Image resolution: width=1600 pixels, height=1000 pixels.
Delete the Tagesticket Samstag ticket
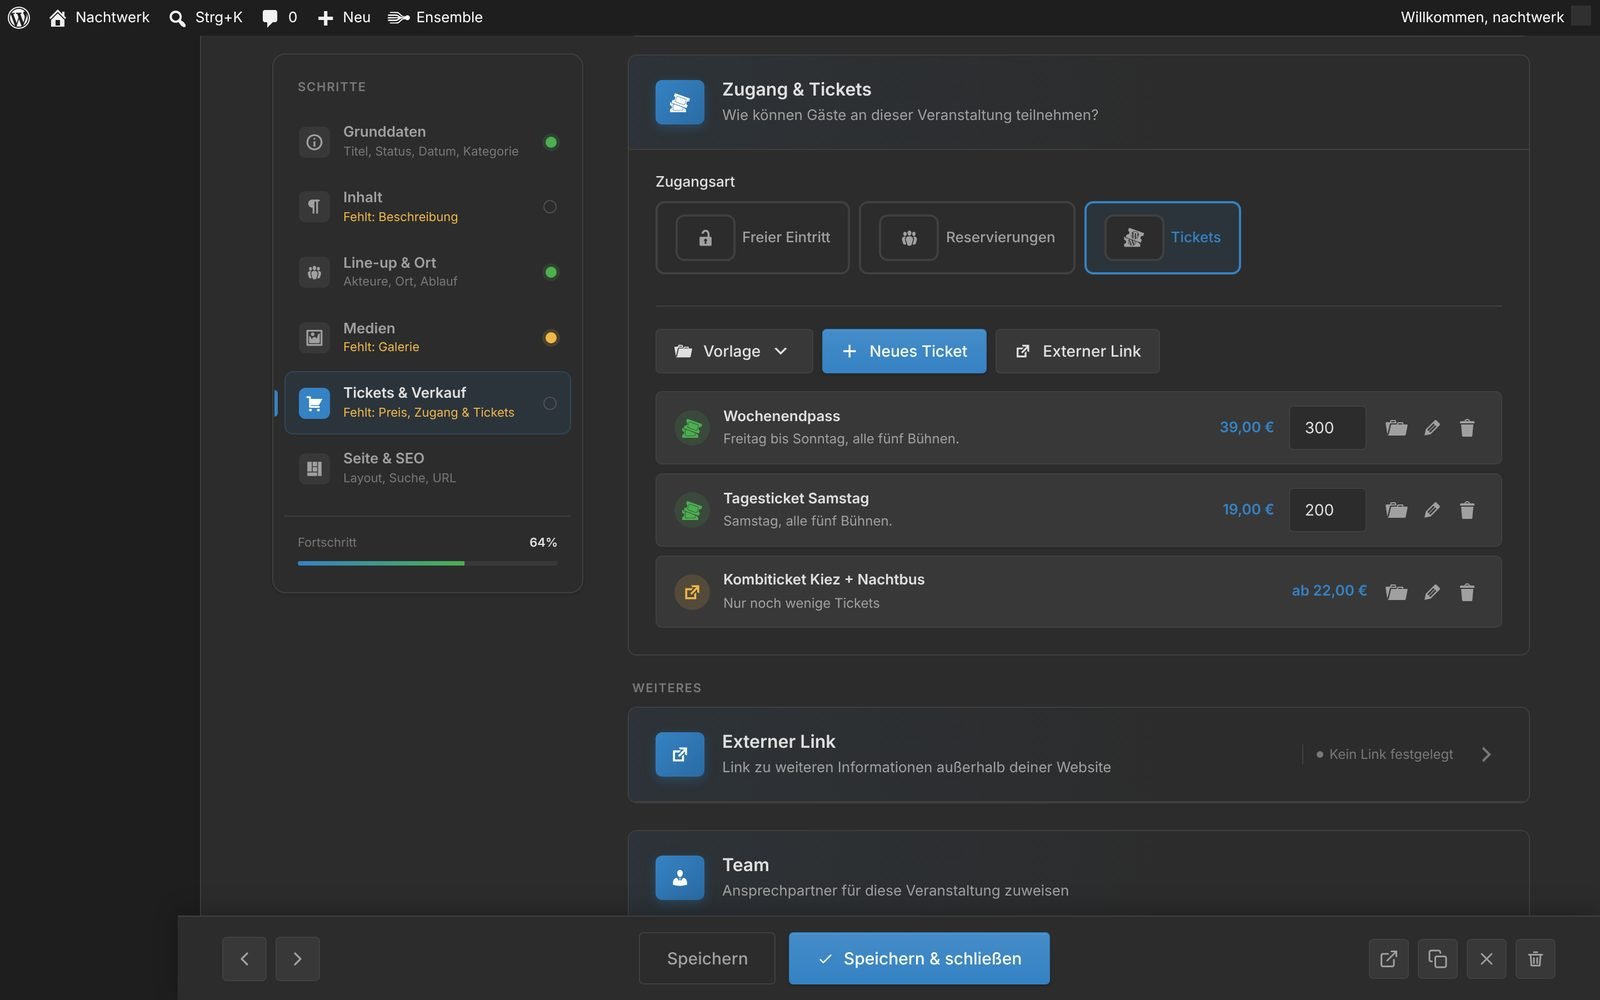pyautogui.click(x=1467, y=510)
